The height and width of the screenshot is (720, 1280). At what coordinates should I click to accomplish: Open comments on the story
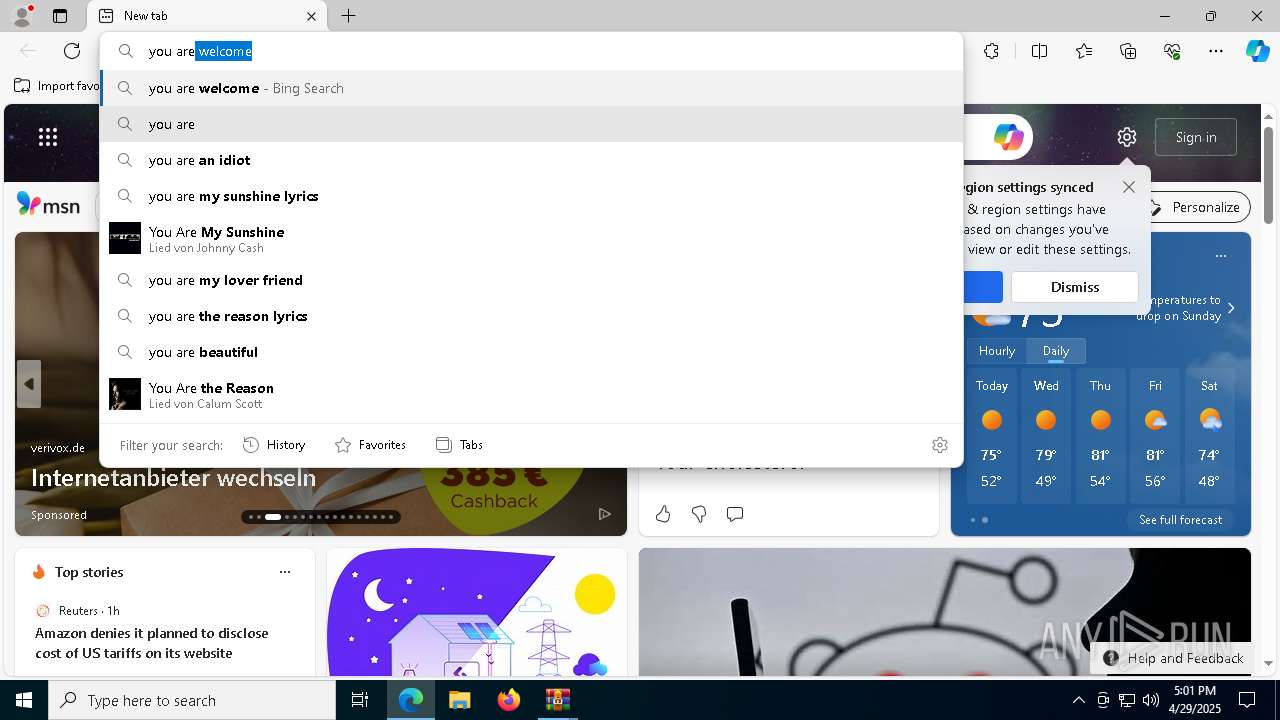pos(735,514)
